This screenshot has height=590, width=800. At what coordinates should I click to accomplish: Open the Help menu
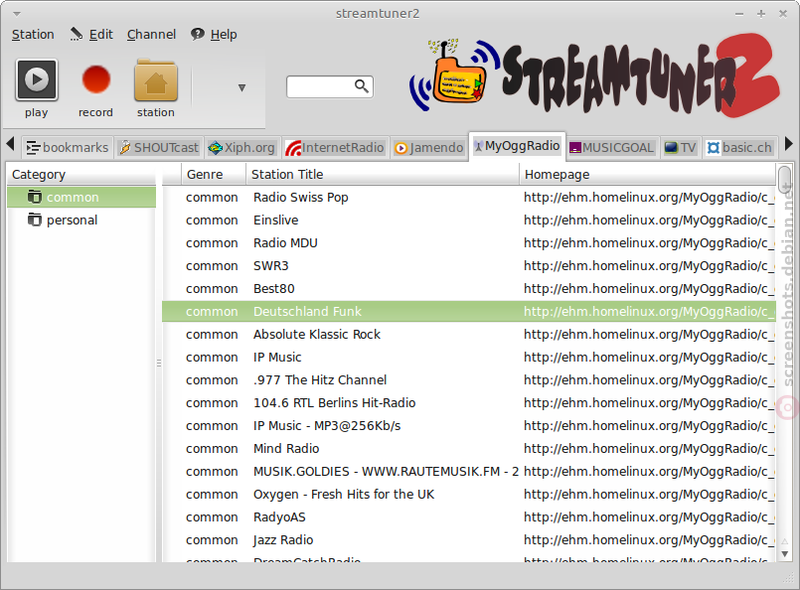point(214,35)
